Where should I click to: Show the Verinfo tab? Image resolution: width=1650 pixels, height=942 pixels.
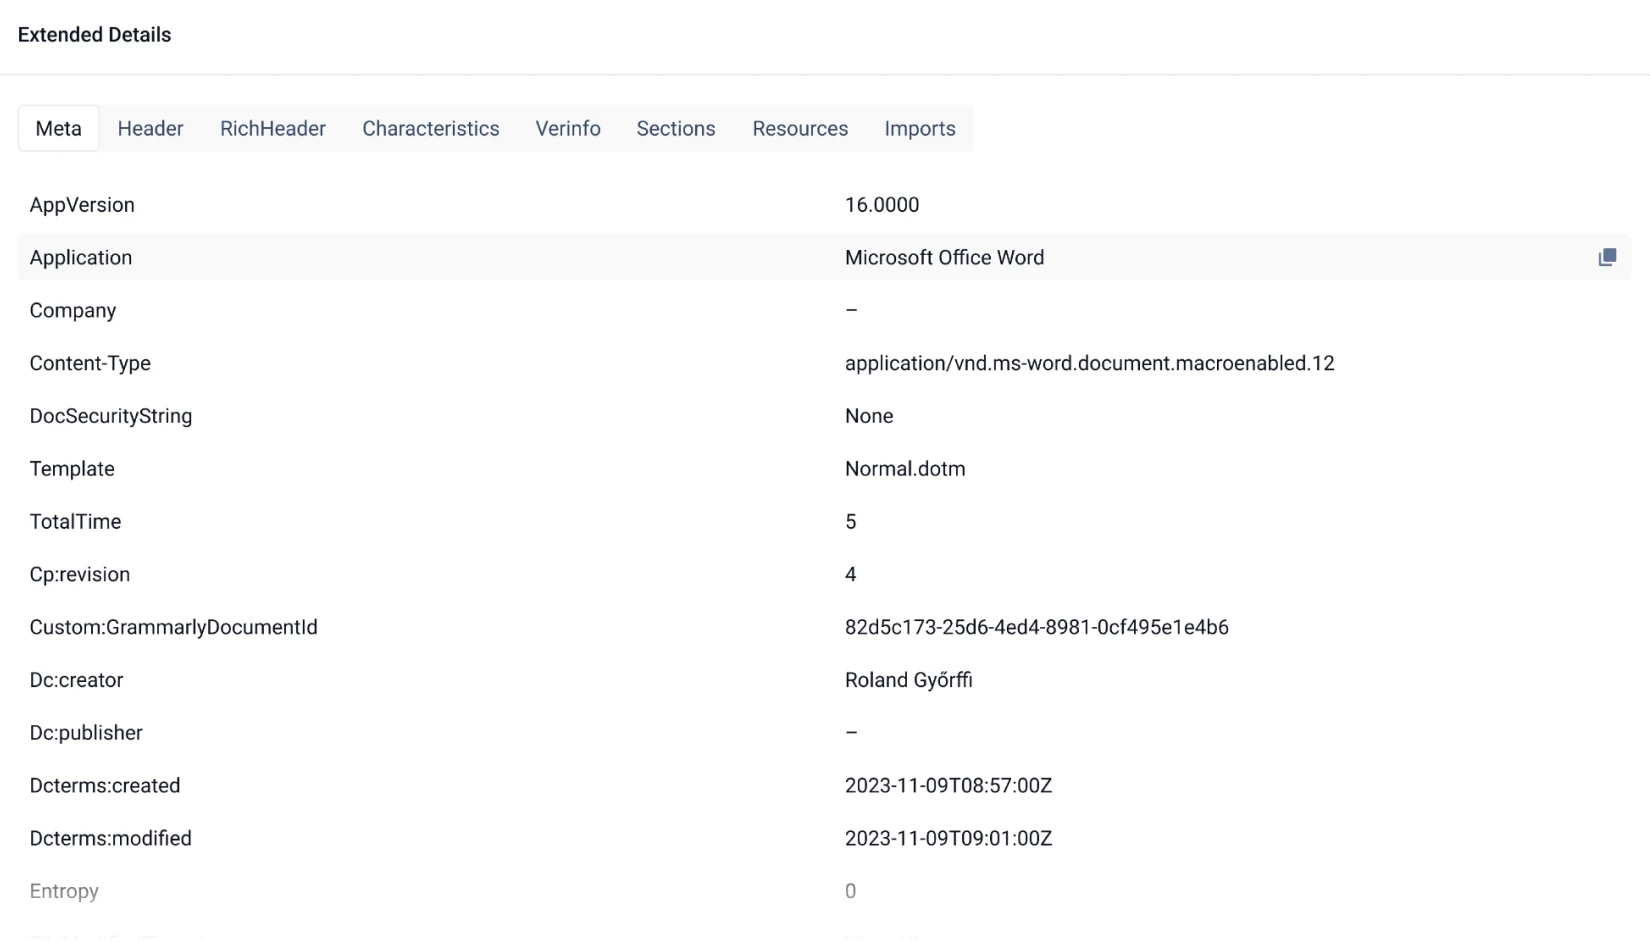pyautogui.click(x=567, y=129)
